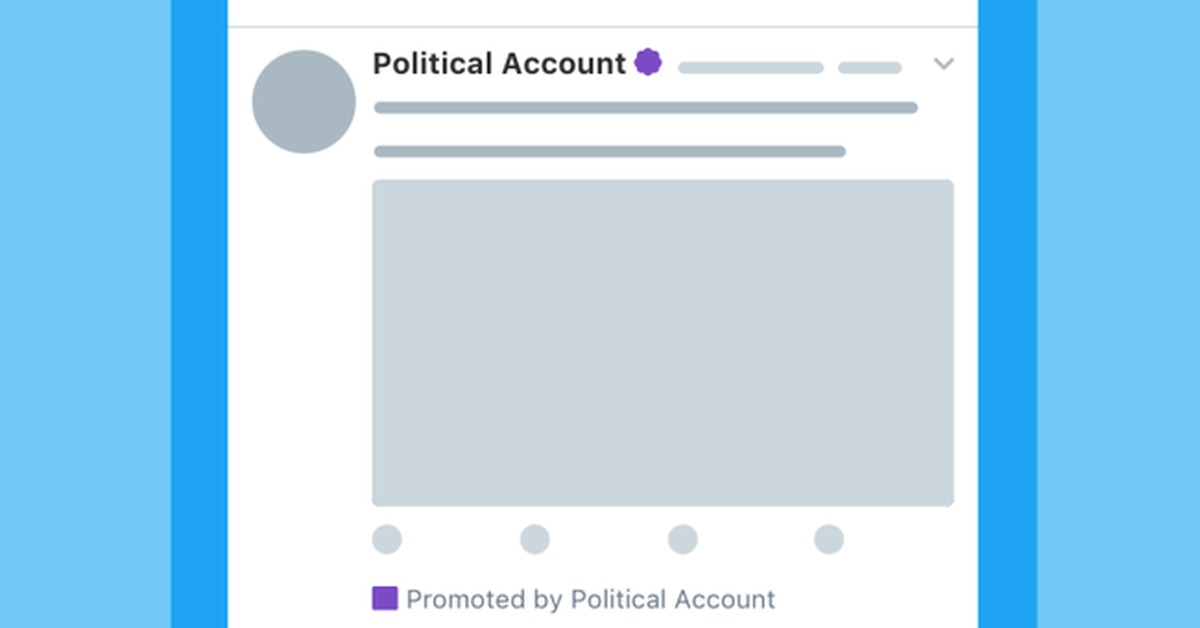Click the dark blue border left of tweet

click(x=199, y=314)
